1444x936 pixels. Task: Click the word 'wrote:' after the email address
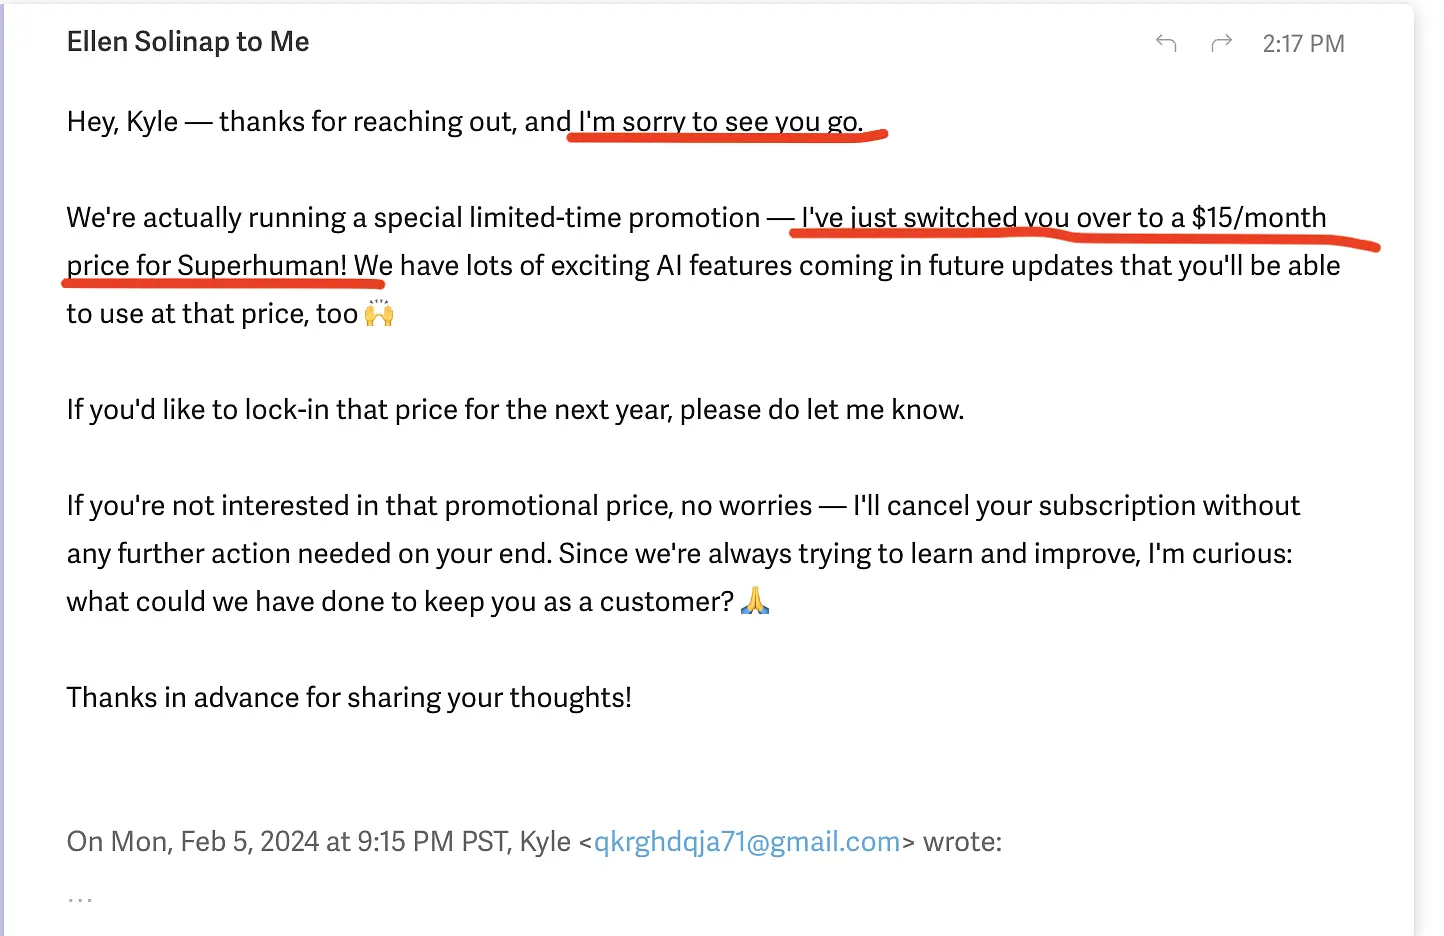(962, 842)
